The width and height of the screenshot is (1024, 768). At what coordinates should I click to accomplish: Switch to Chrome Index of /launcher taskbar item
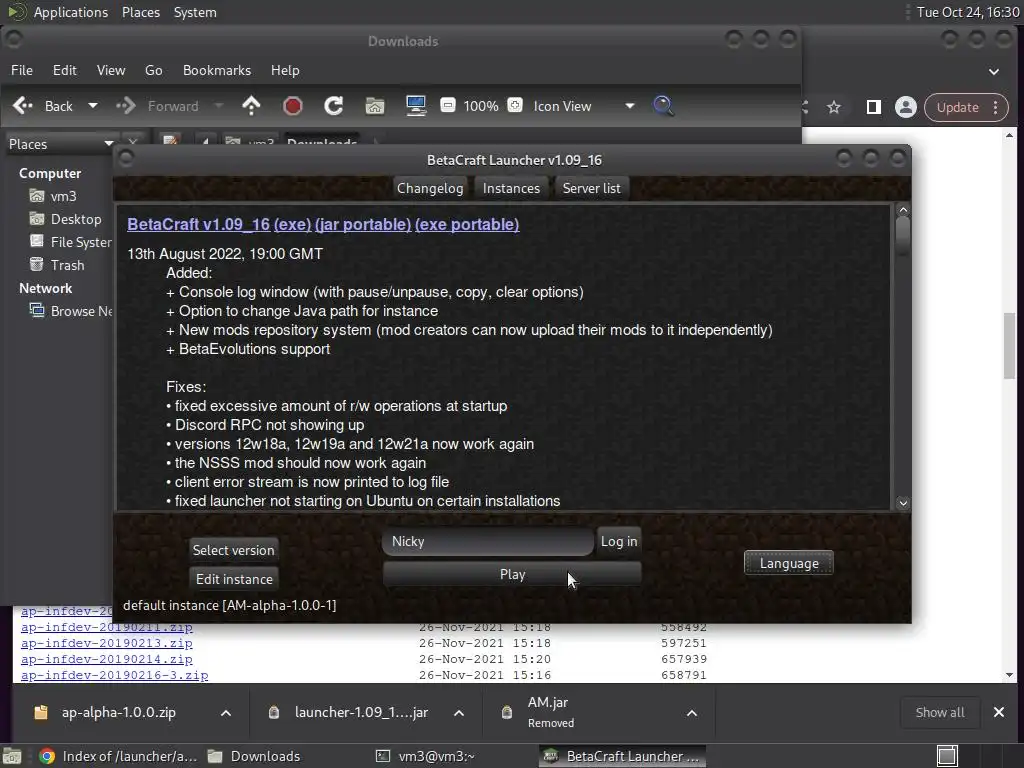[118, 756]
